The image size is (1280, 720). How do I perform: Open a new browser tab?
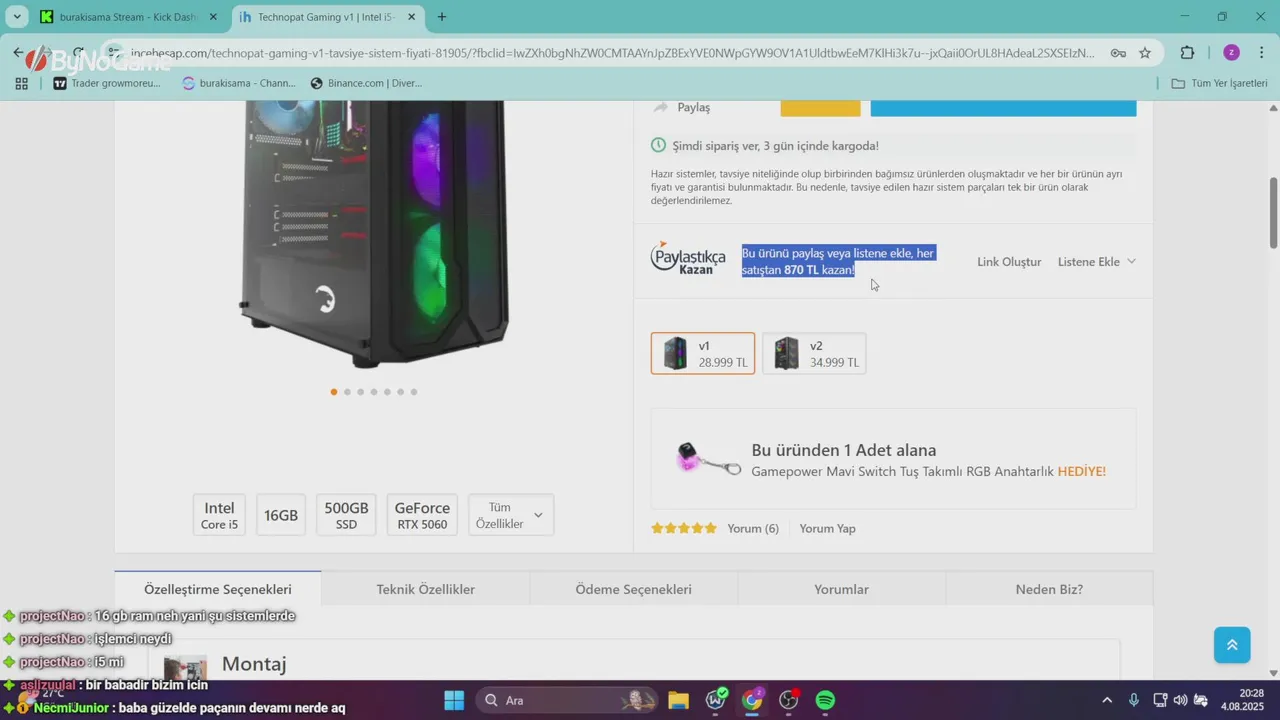tap(442, 17)
